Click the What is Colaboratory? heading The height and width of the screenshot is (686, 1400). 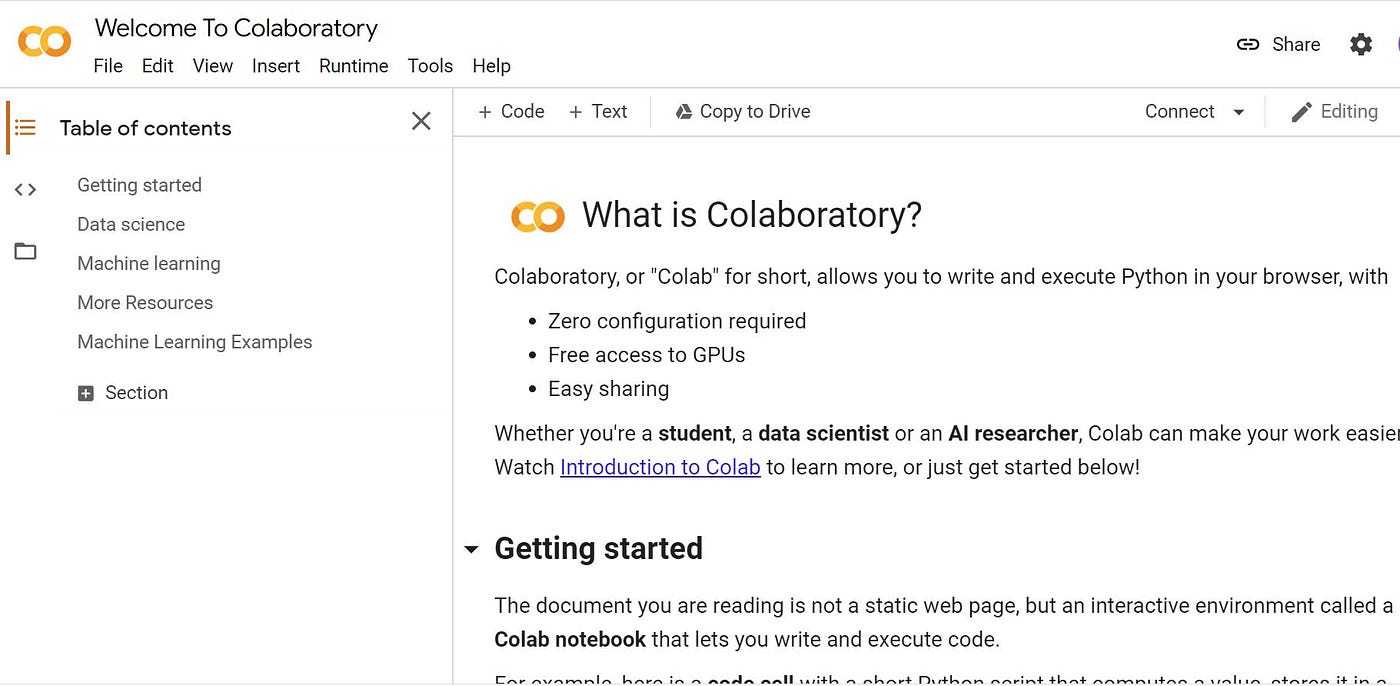point(752,215)
